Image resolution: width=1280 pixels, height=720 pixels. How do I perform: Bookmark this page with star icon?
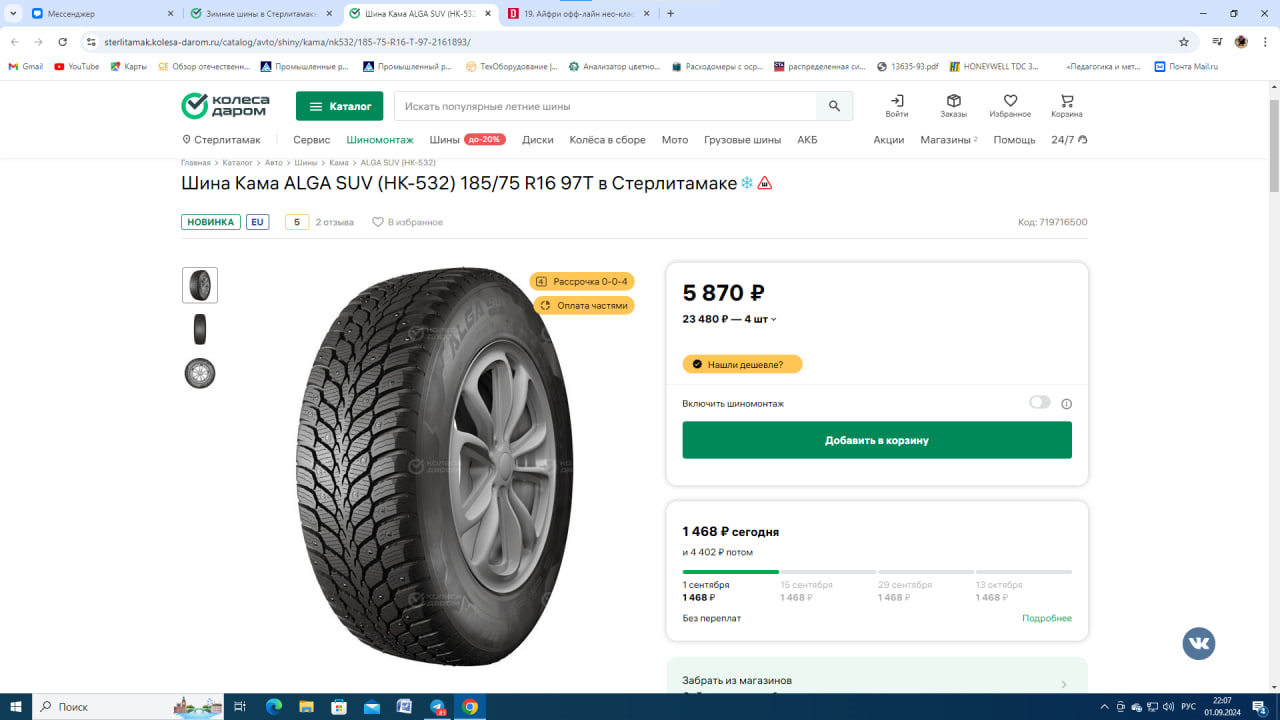point(1184,42)
